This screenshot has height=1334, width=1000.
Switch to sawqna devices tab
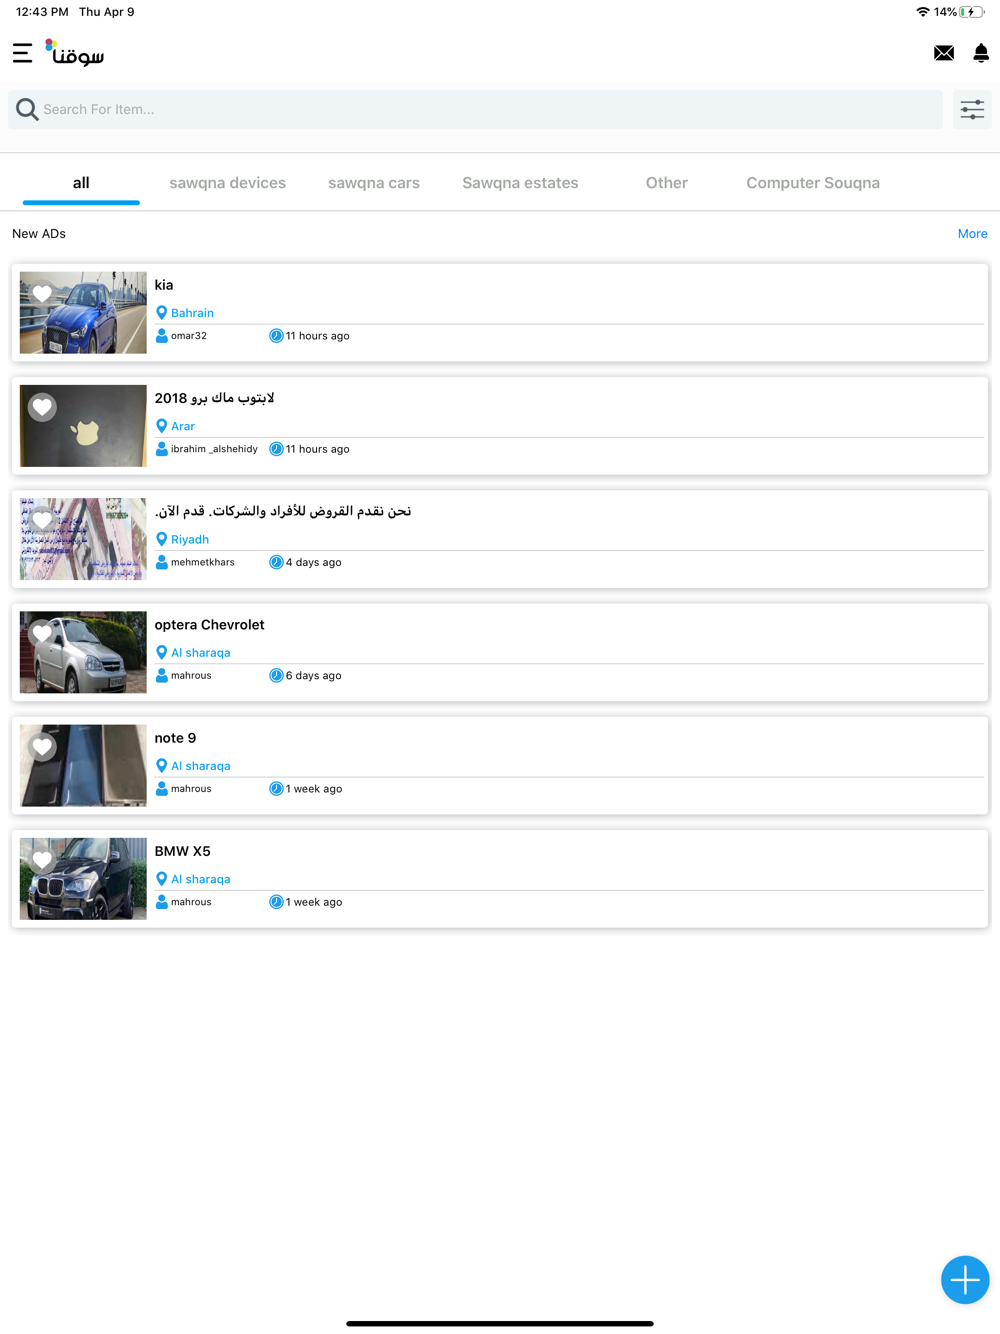[x=228, y=183]
